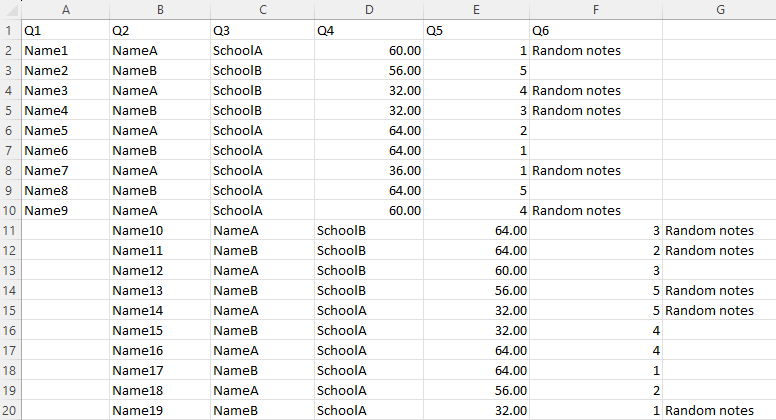Select the row 1 header
776x420 pixels.
click(x=10, y=30)
